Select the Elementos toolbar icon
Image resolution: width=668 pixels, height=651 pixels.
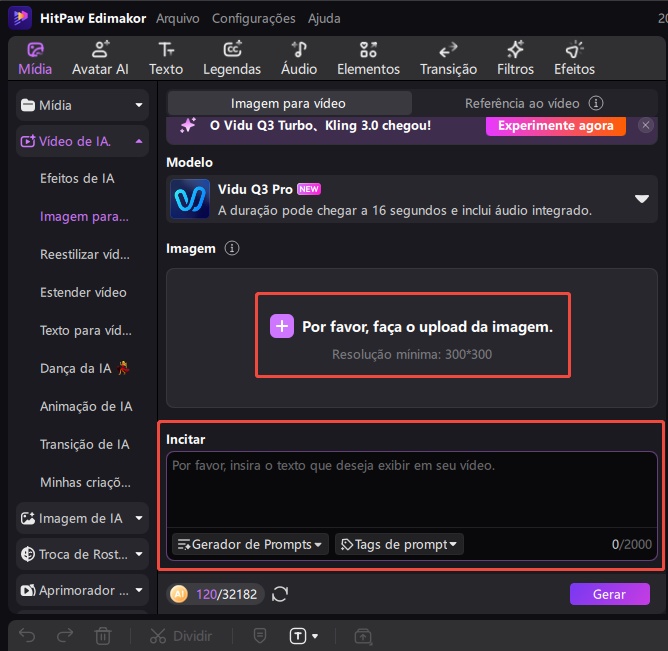click(x=368, y=58)
